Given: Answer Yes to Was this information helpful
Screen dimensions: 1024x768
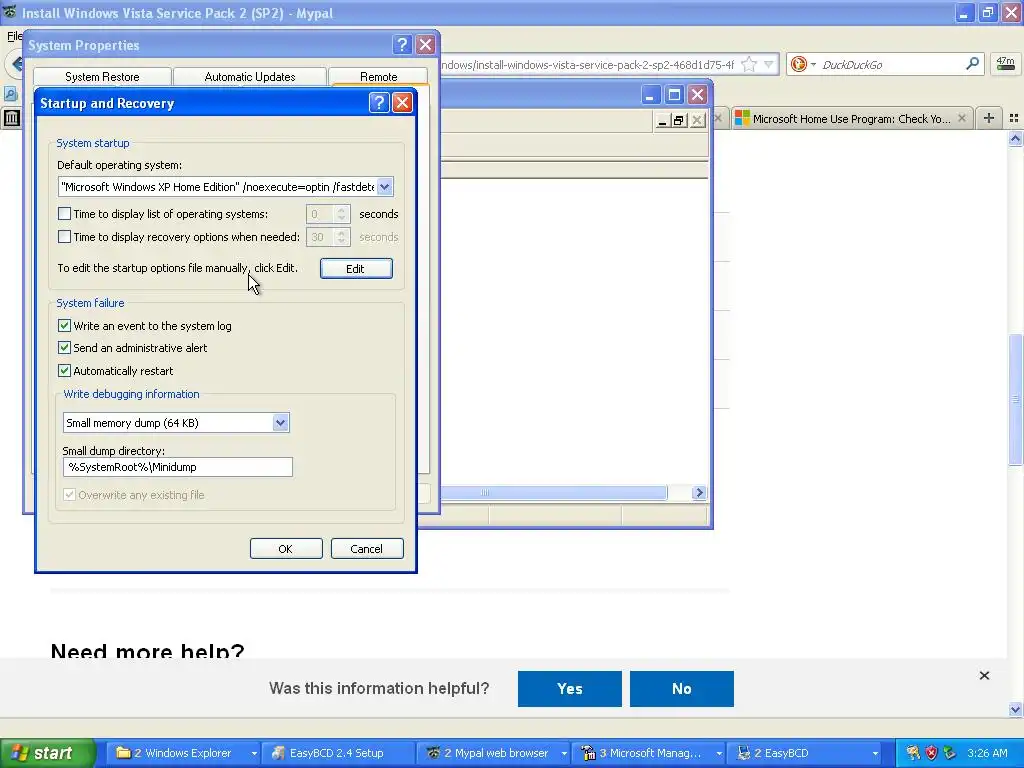Looking at the screenshot, I should (569, 688).
